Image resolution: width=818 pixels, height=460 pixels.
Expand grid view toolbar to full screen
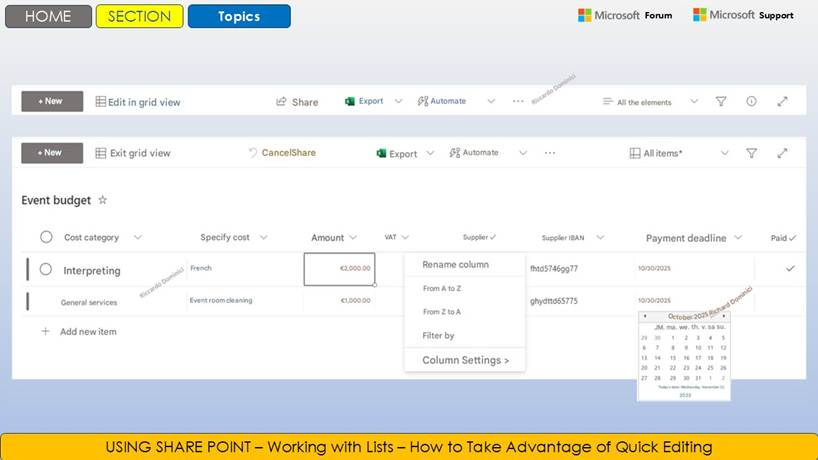[x=782, y=153]
